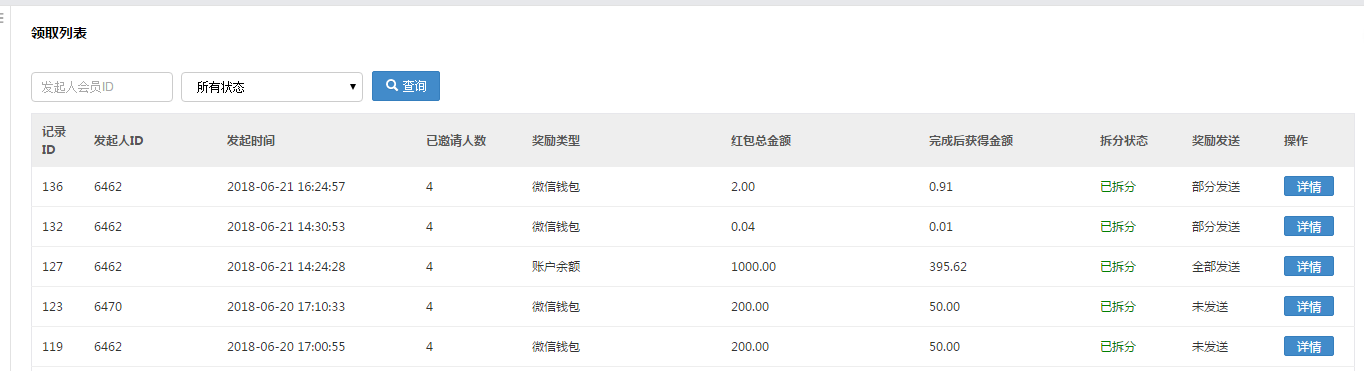The height and width of the screenshot is (371, 1364).
Task: Open the 所有状态 status dropdown
Action: pos(272,87)
